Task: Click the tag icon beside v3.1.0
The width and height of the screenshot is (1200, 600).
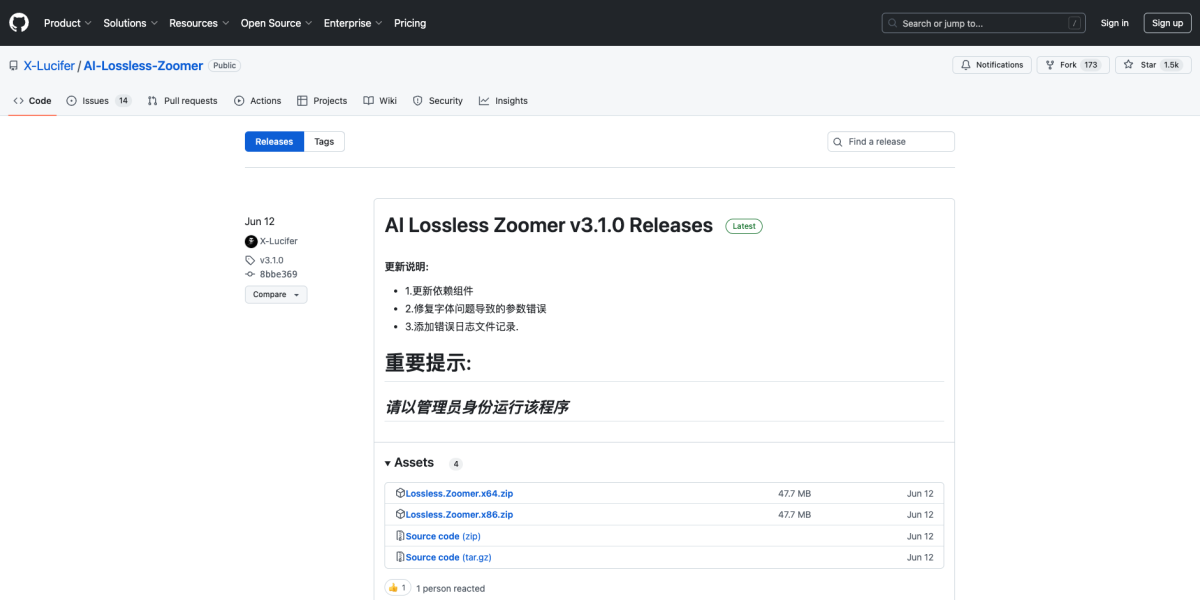Action: [250, 259]
